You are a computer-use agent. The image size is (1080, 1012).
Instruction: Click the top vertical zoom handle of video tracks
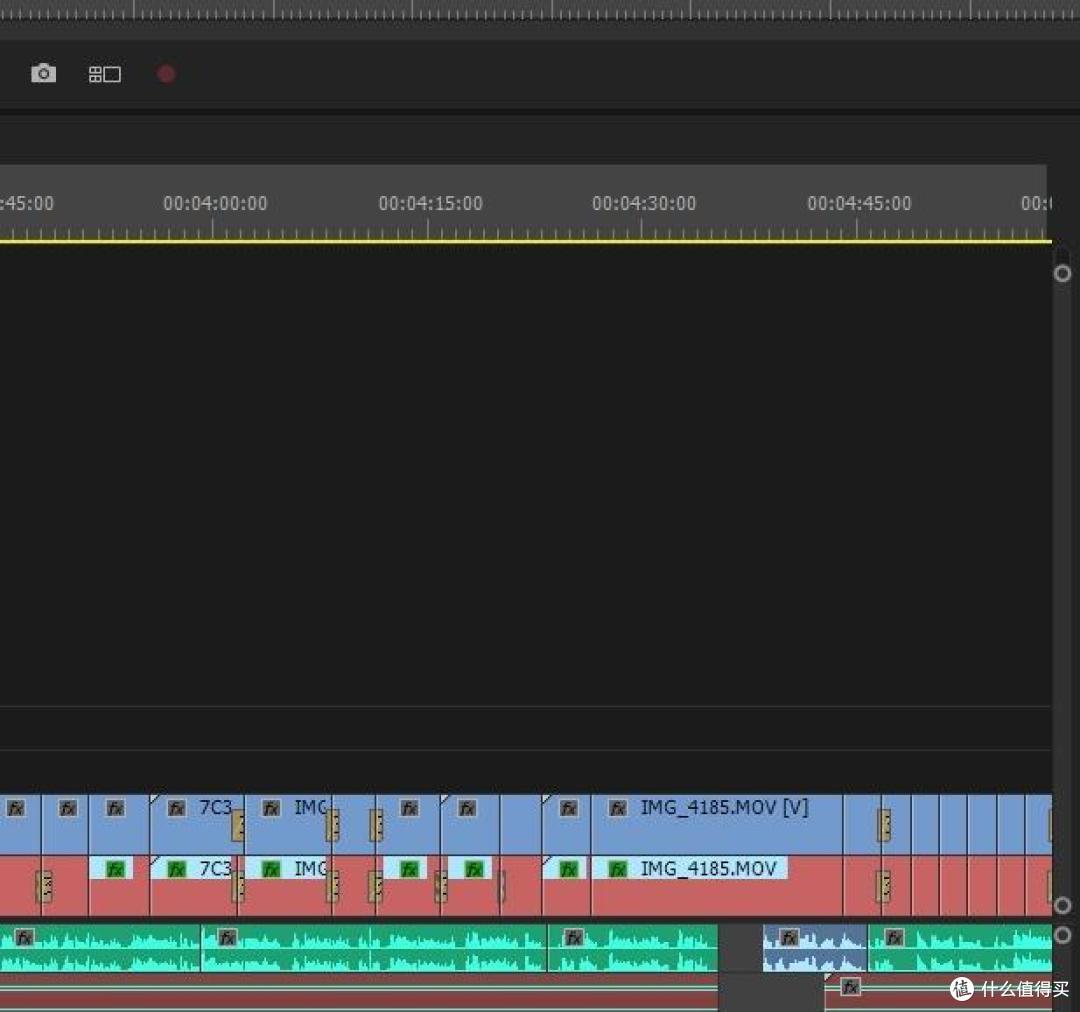pyautogui.click(x=1063, y=273)
